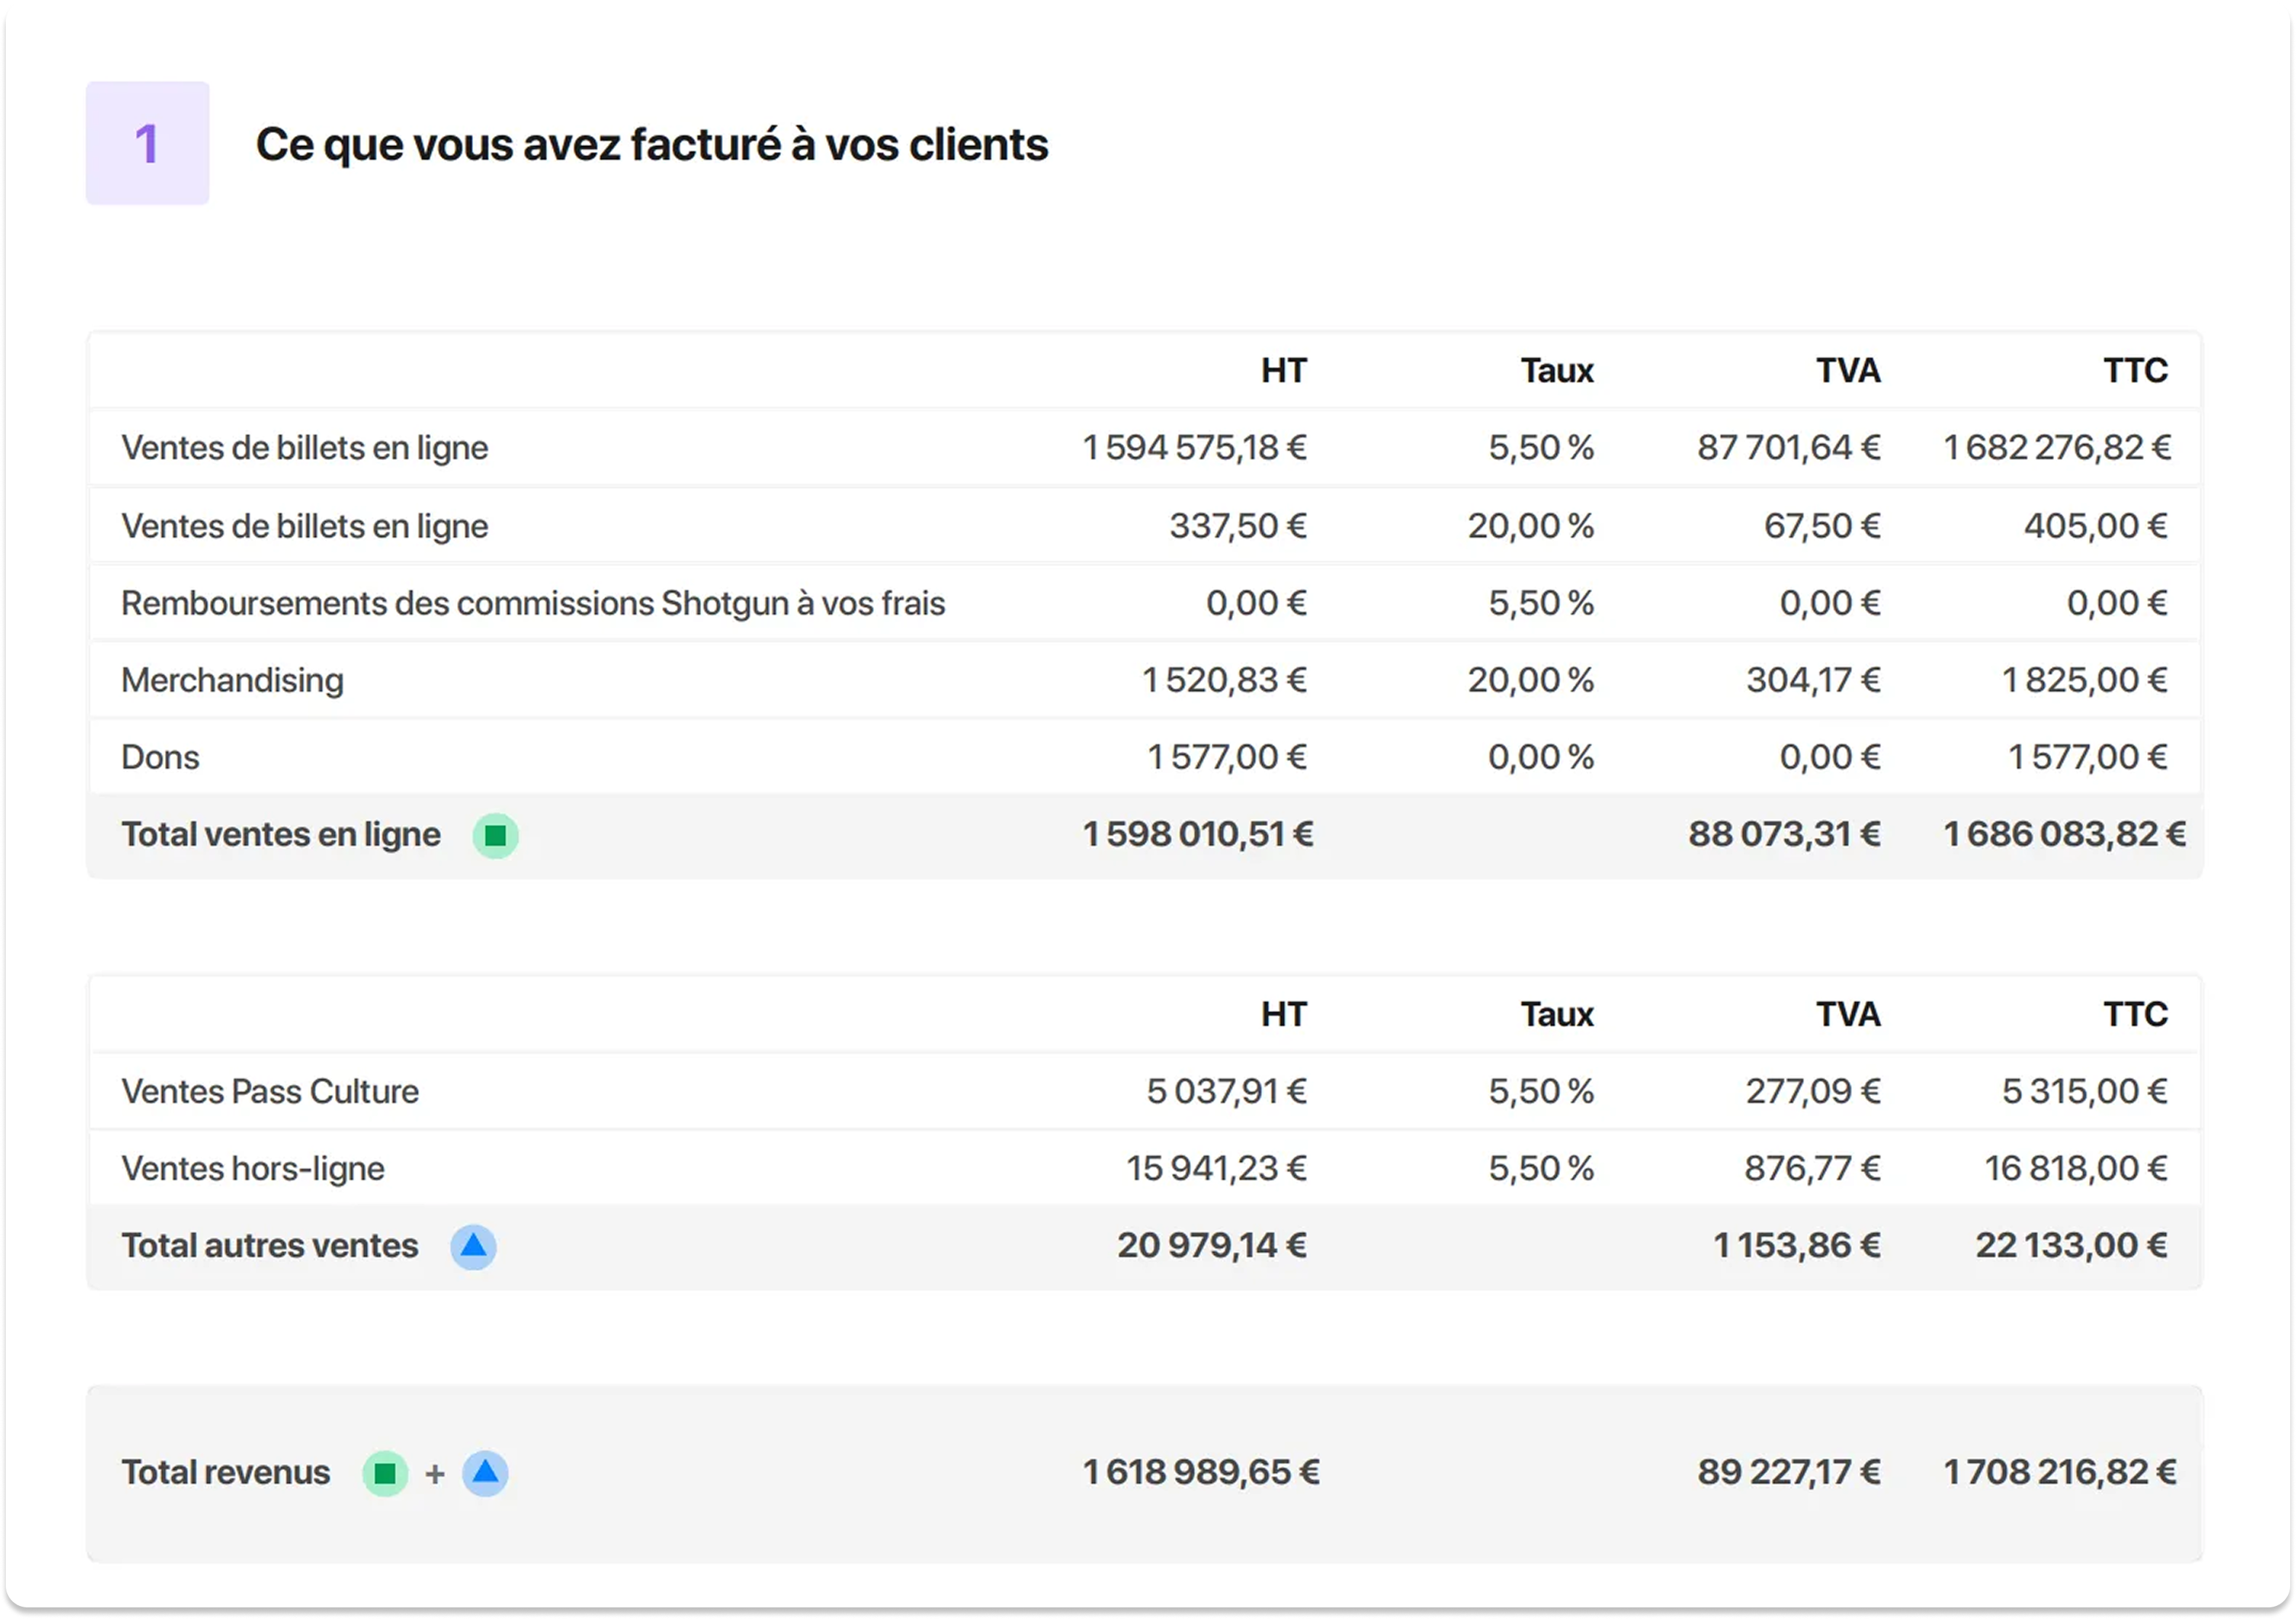Screen dimensions: 2296x1619
Task: Click the Ventes hors-ligne row label
Action: pyautogui.click(x=253, y=1168)
